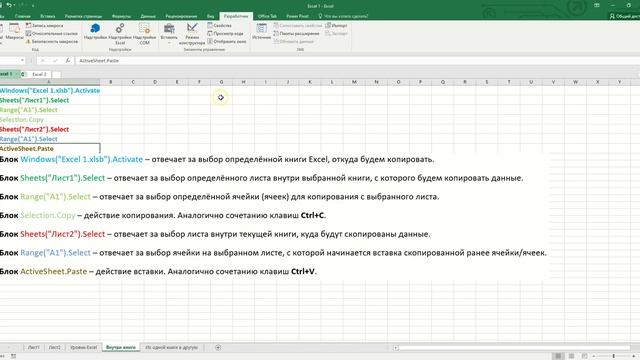640x360 pixels.
Task: Open Надстройки COM add-ins
Action: (x=144, y=33)
